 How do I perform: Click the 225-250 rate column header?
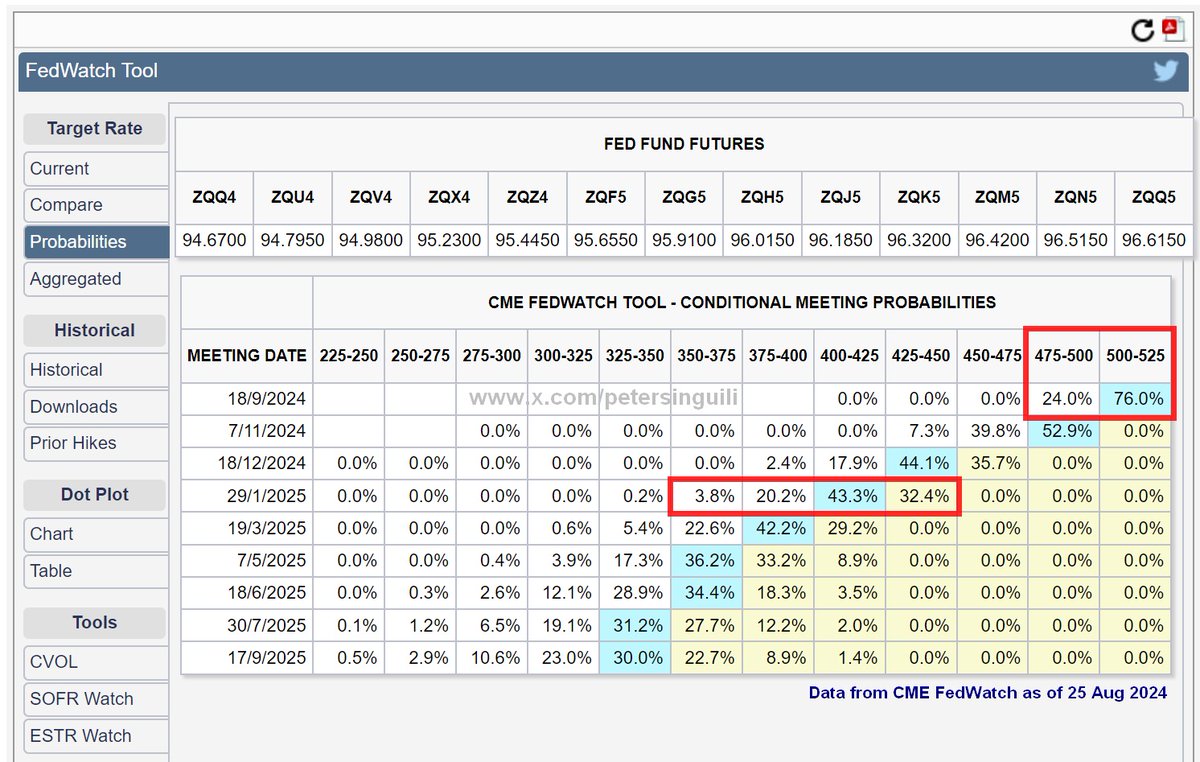(349, 355)
